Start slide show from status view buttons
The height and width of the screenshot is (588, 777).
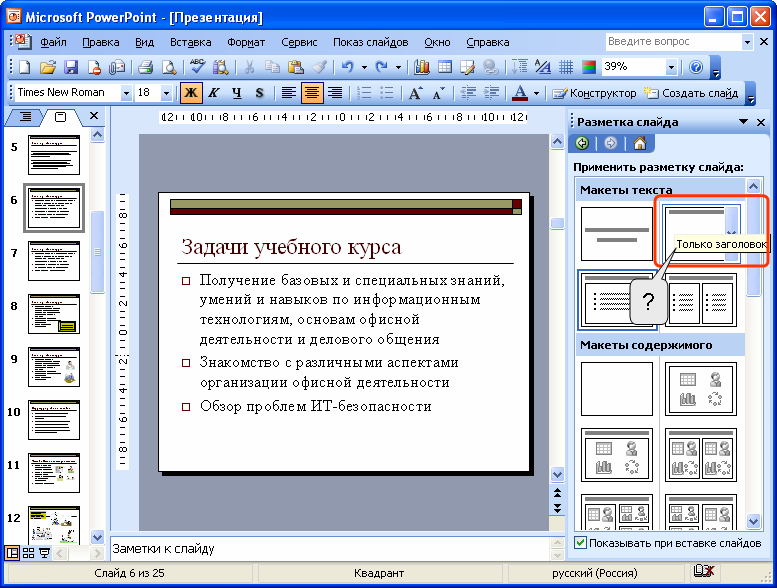[x=44, y=553]
